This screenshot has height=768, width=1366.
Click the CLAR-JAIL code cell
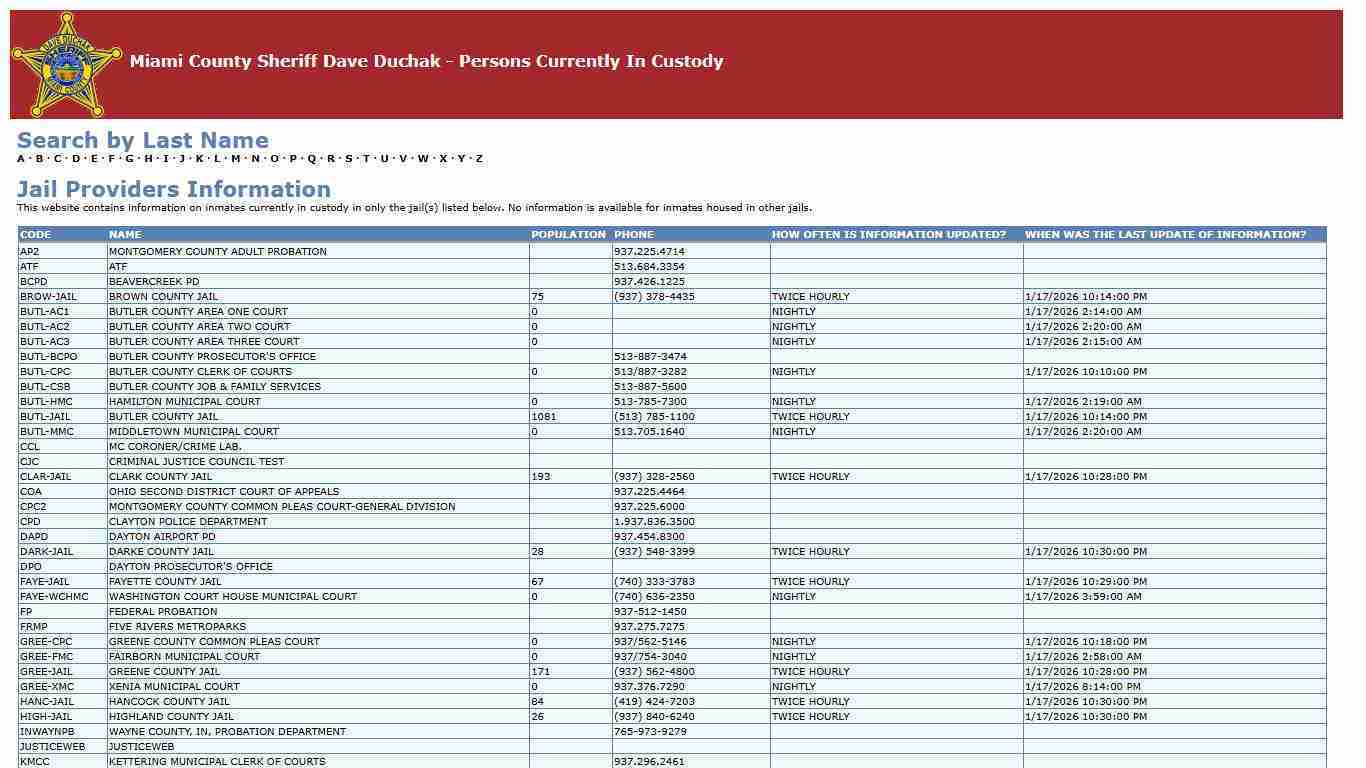pos(46,477)
